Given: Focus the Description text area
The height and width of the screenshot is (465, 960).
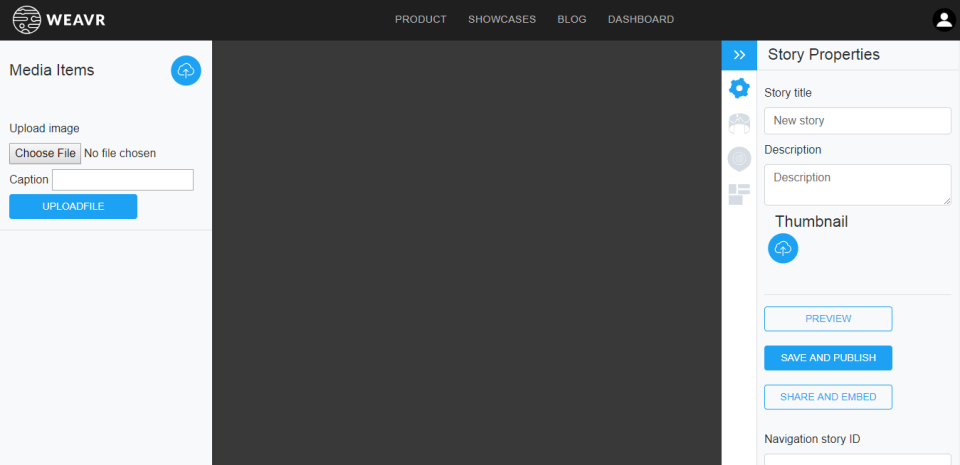Looking at the screenshot, I should [858, 185].
